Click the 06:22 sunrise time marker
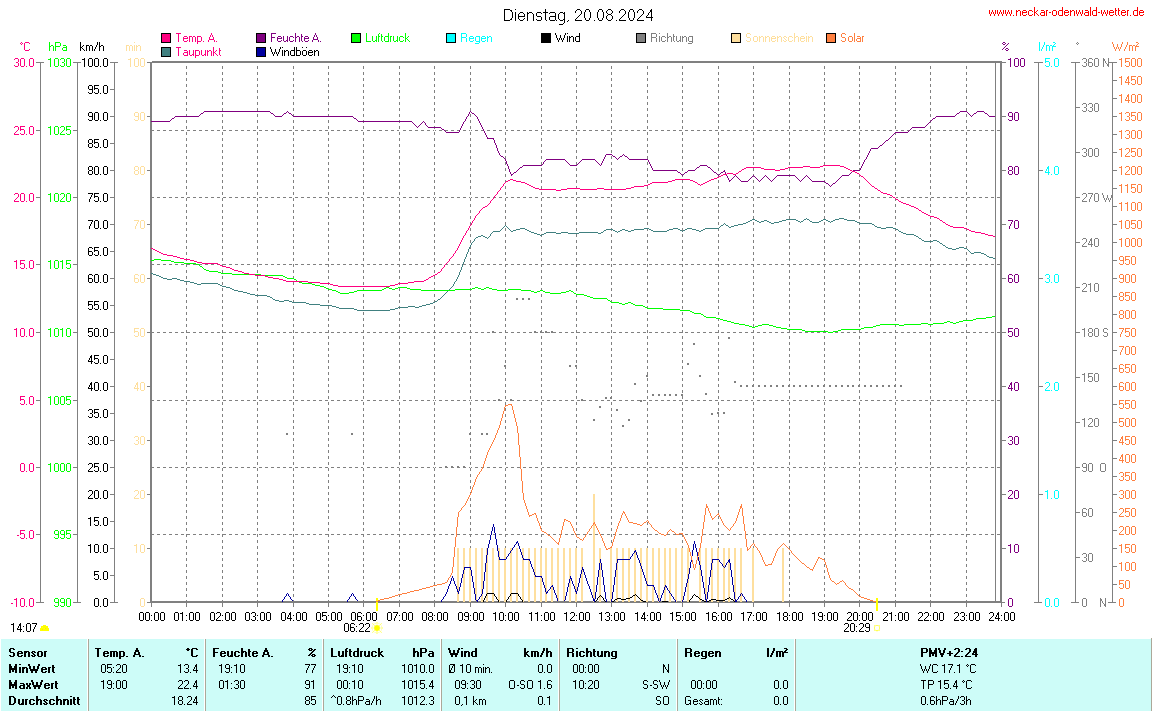This screenshot has height=711, width=1152. (357, 628)
